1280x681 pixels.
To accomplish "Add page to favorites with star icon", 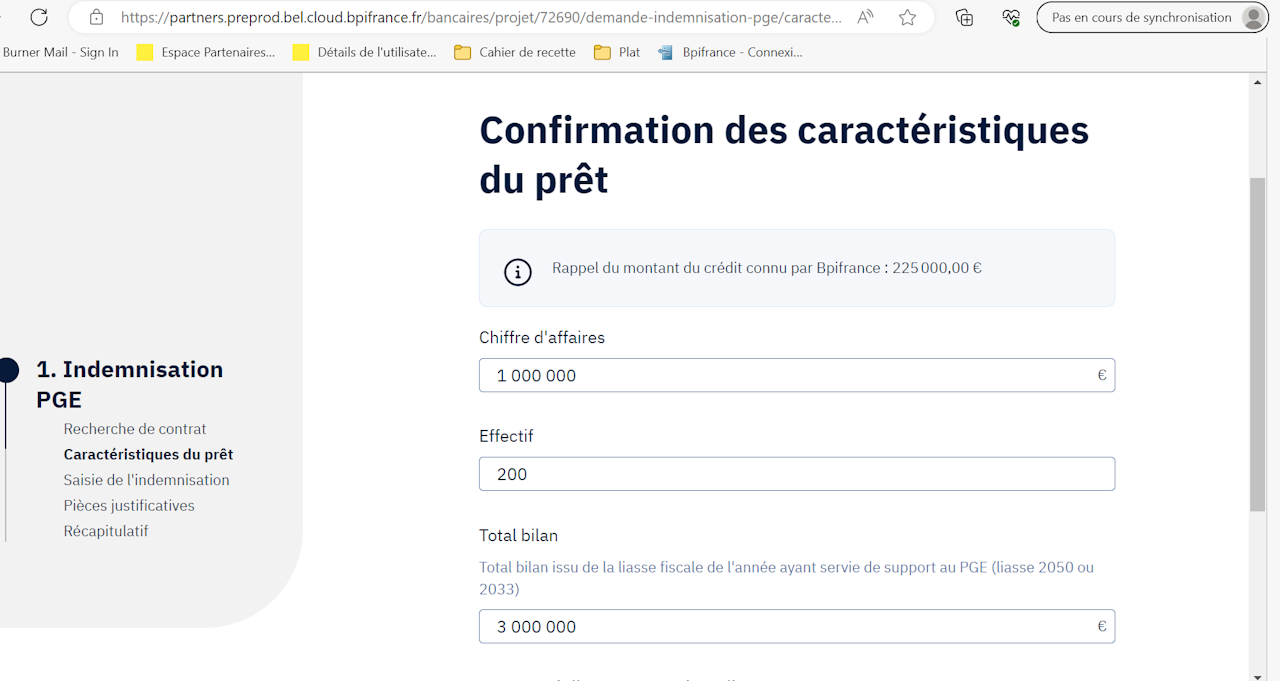I will pyautogui.click(x=907, y=17).
